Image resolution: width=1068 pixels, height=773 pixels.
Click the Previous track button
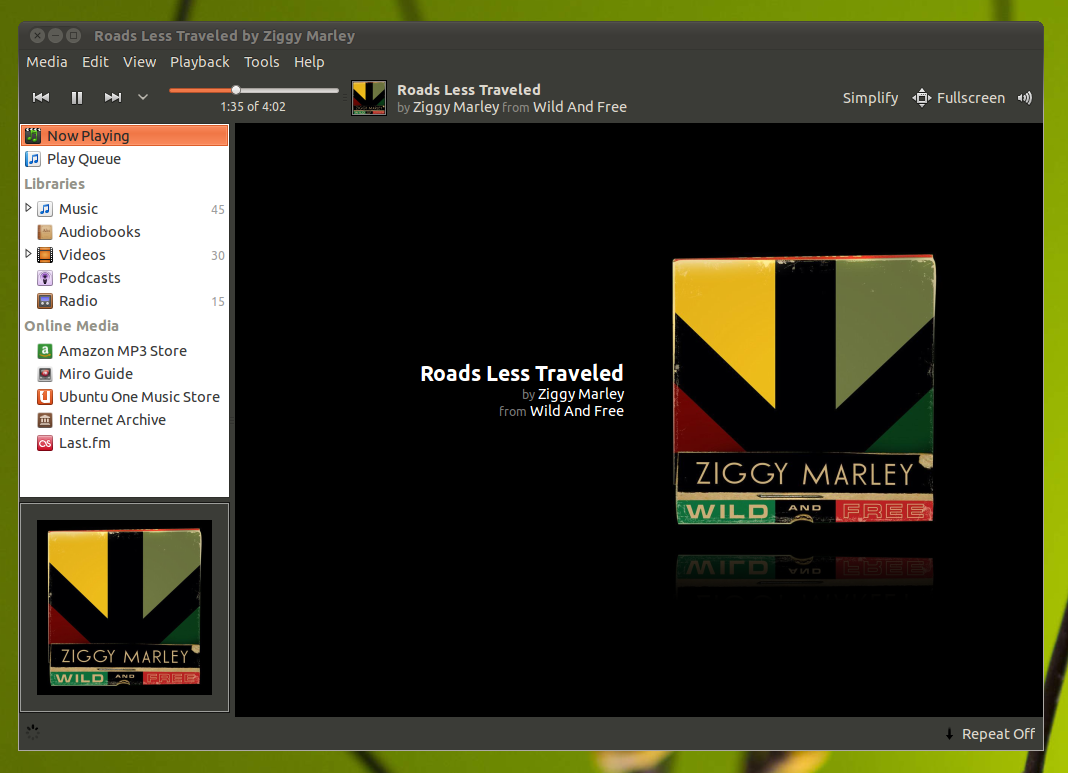[x=41, y=97]
